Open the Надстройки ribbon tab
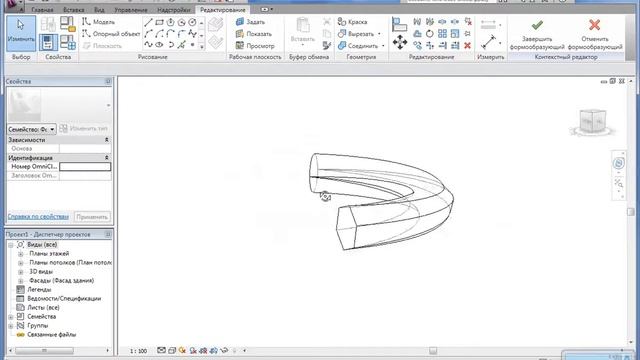The image size is (640, 360). 174,9
